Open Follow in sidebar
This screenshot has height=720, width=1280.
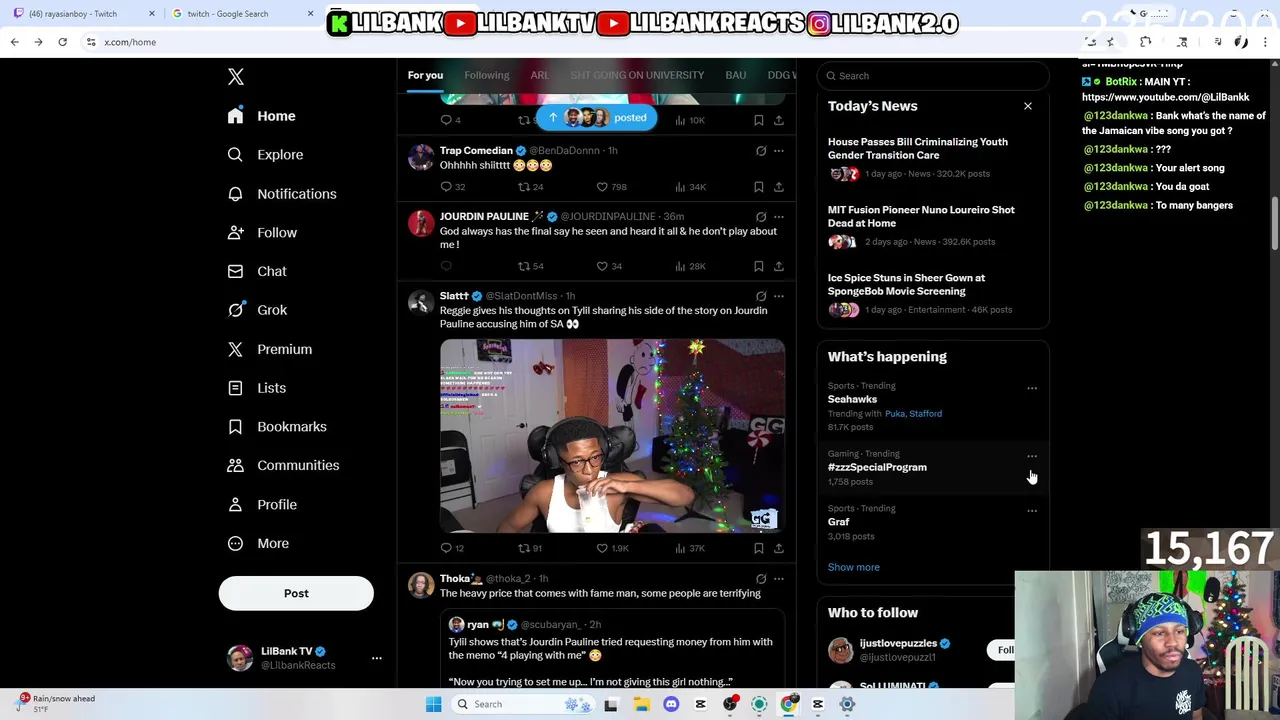[263, 232]
